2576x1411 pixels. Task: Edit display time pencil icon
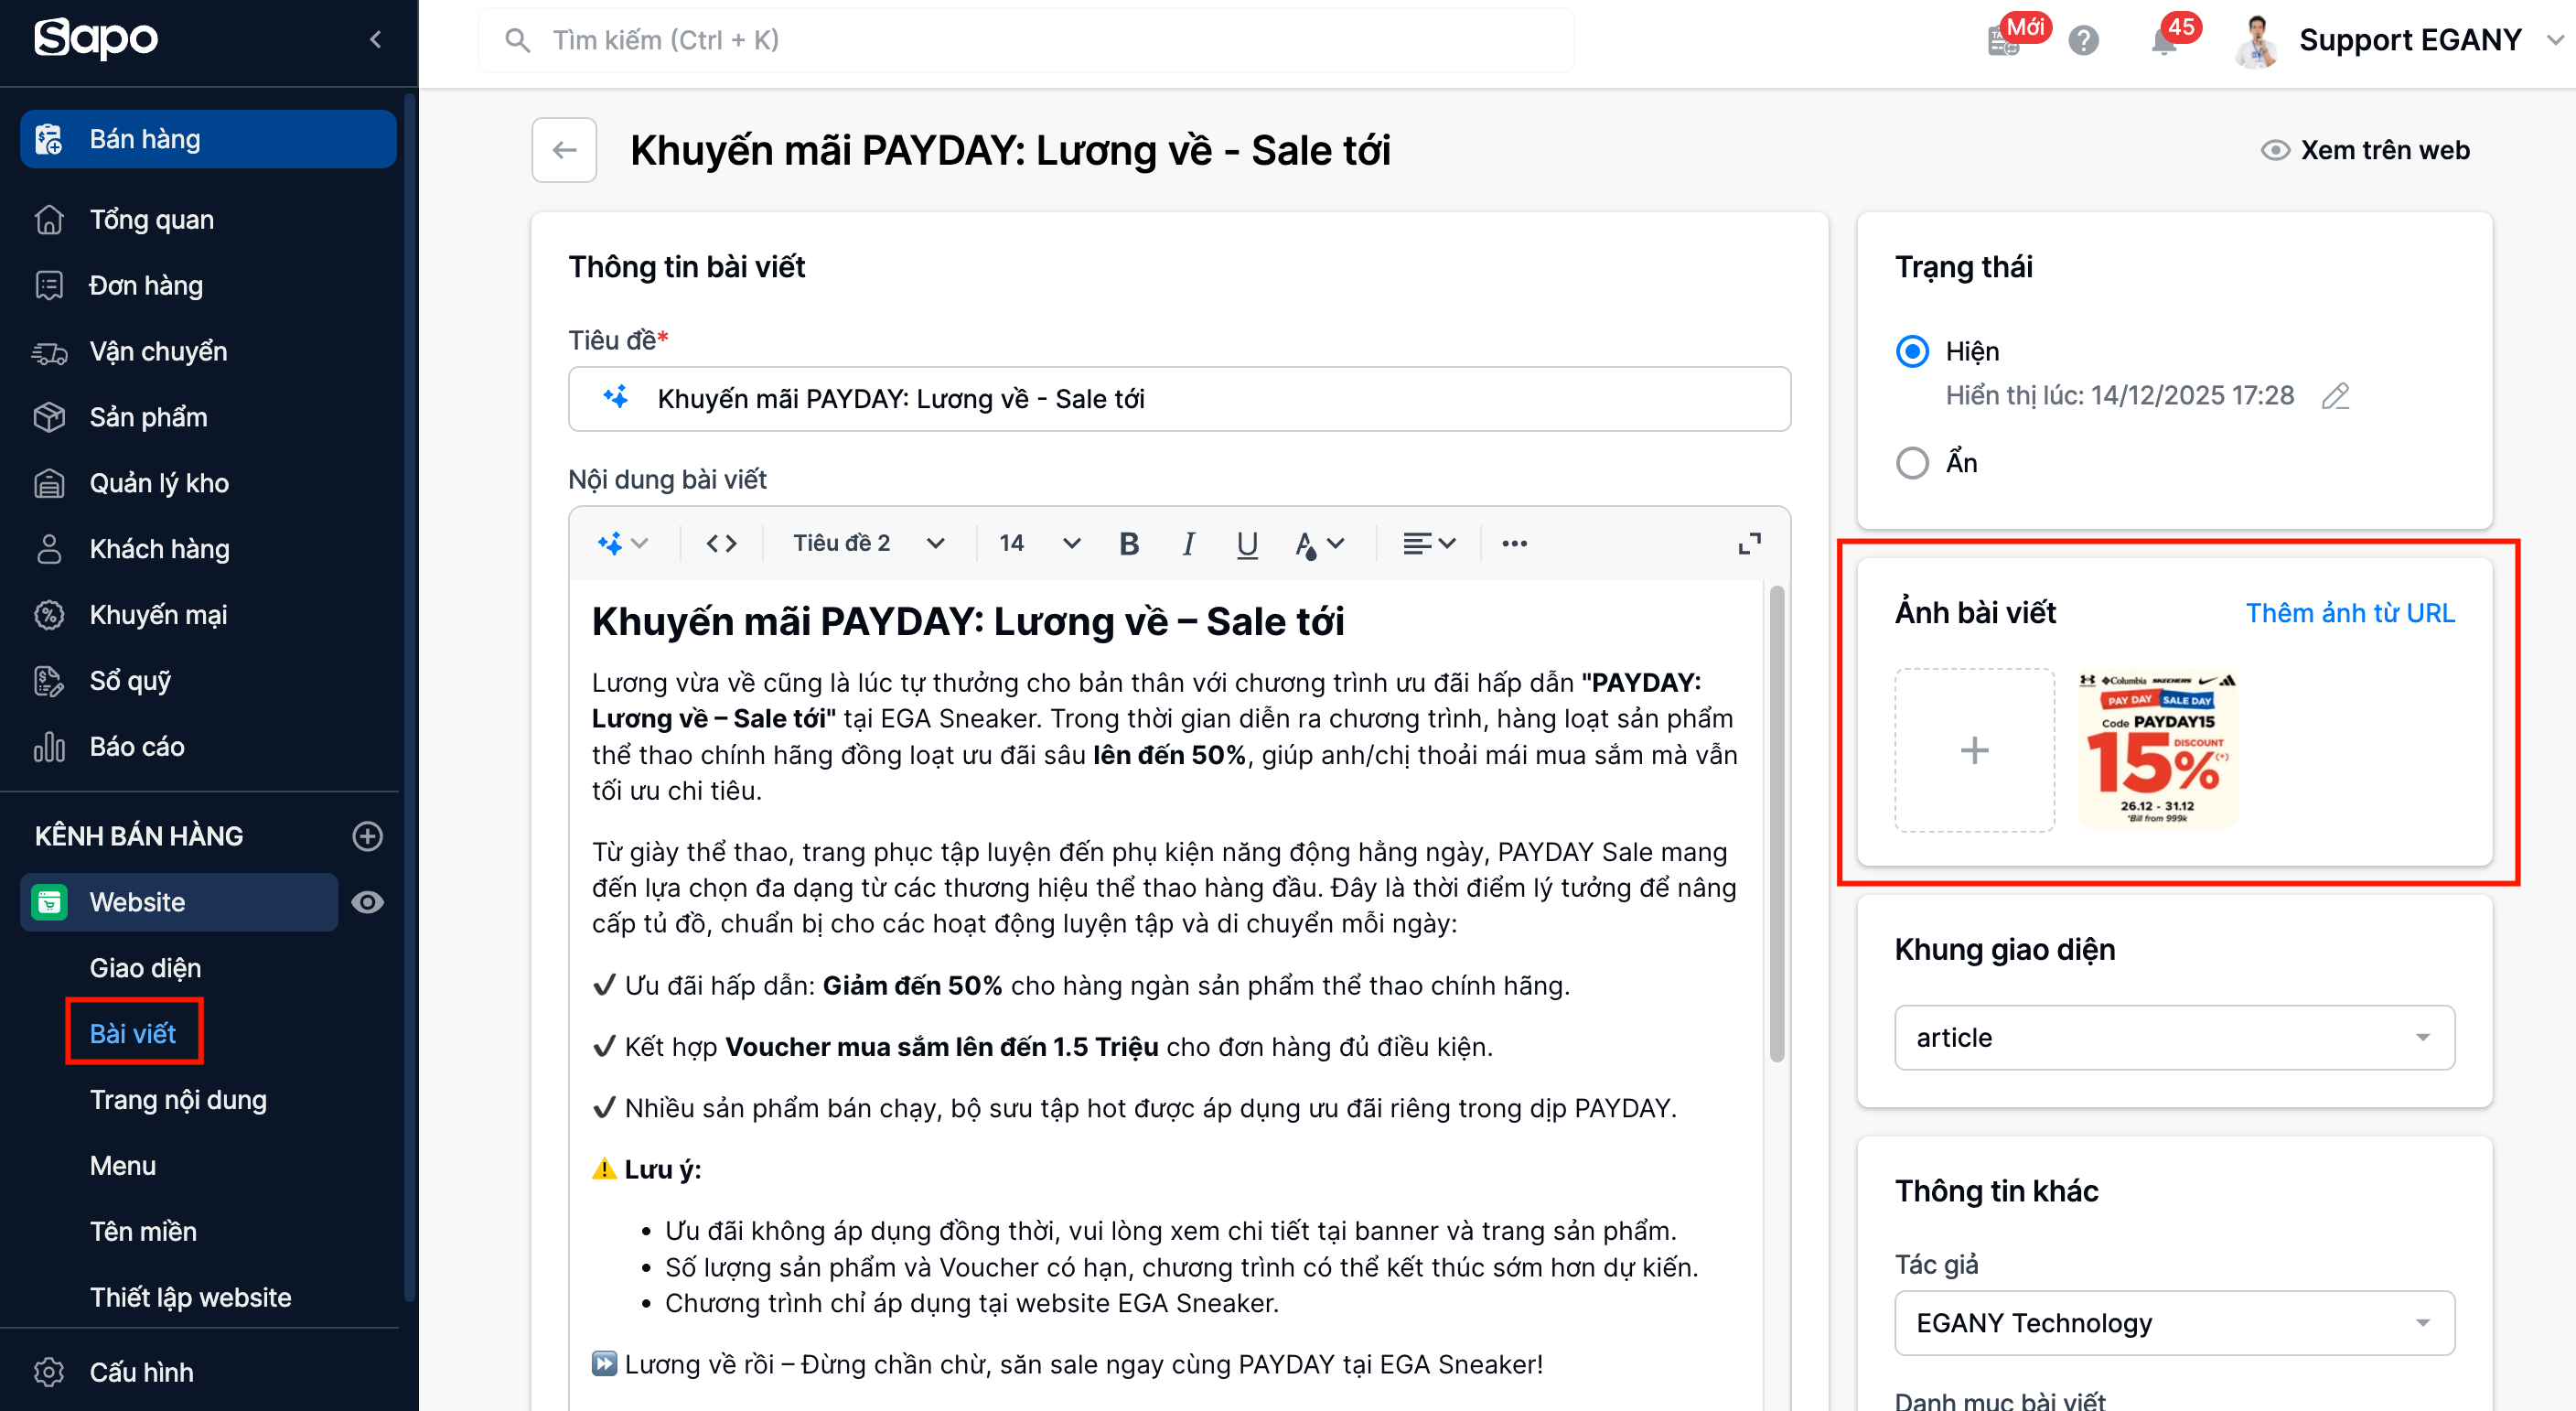click(x=2335, y=396)
